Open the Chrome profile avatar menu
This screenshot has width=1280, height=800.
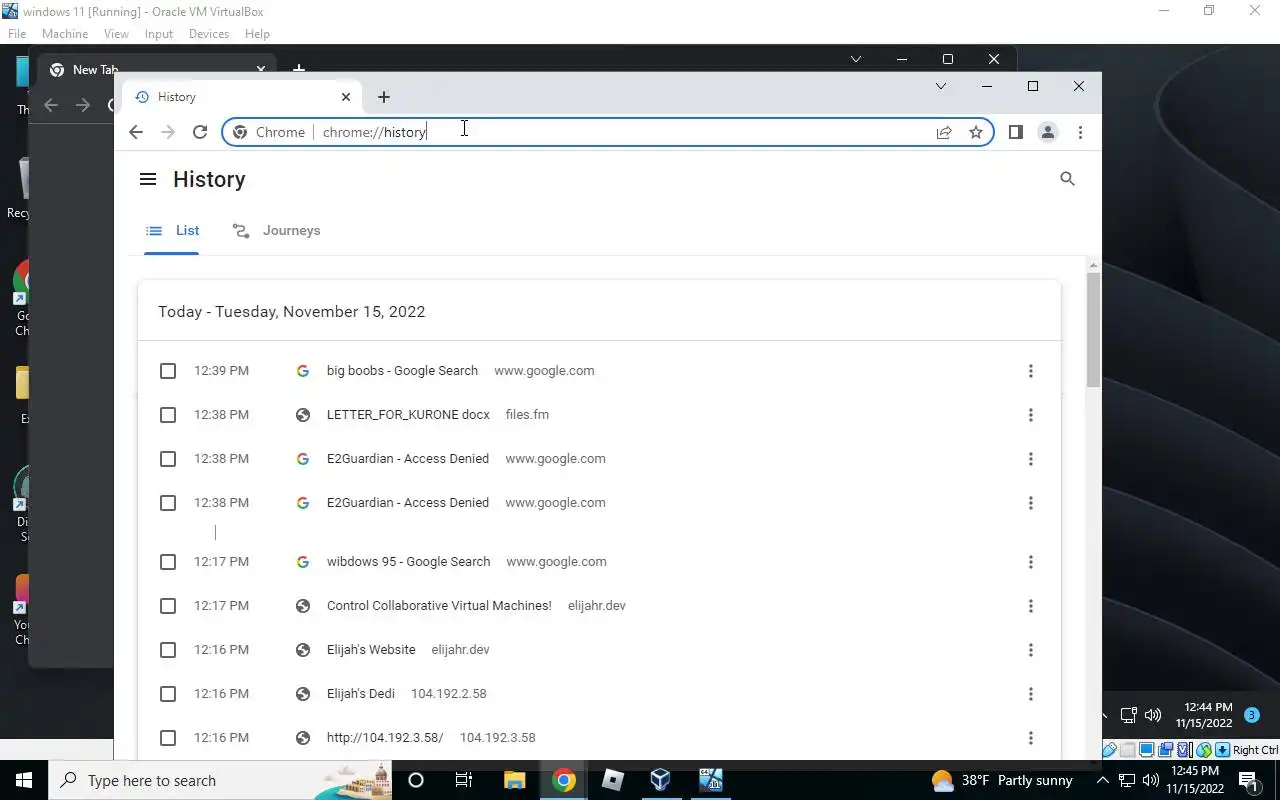[x=1048, y=132]
